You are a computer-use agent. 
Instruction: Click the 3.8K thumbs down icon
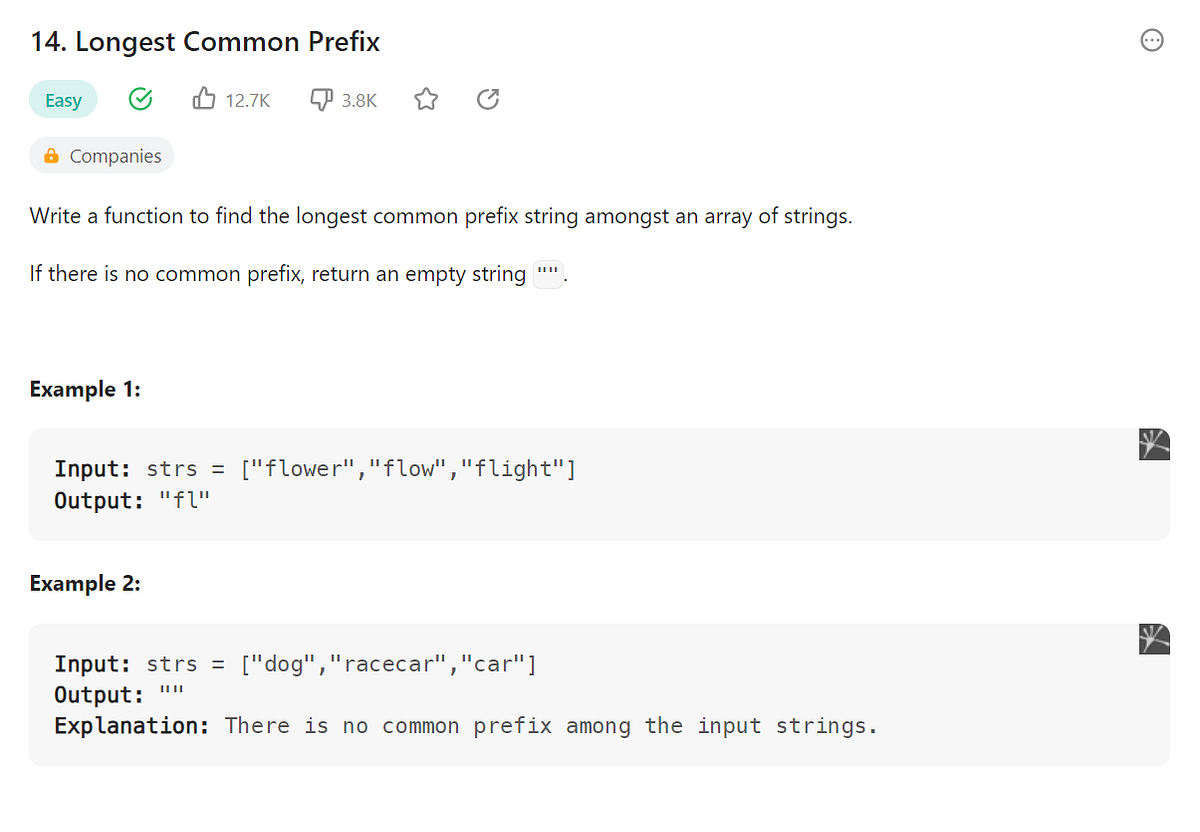click(x=320, y=99)
